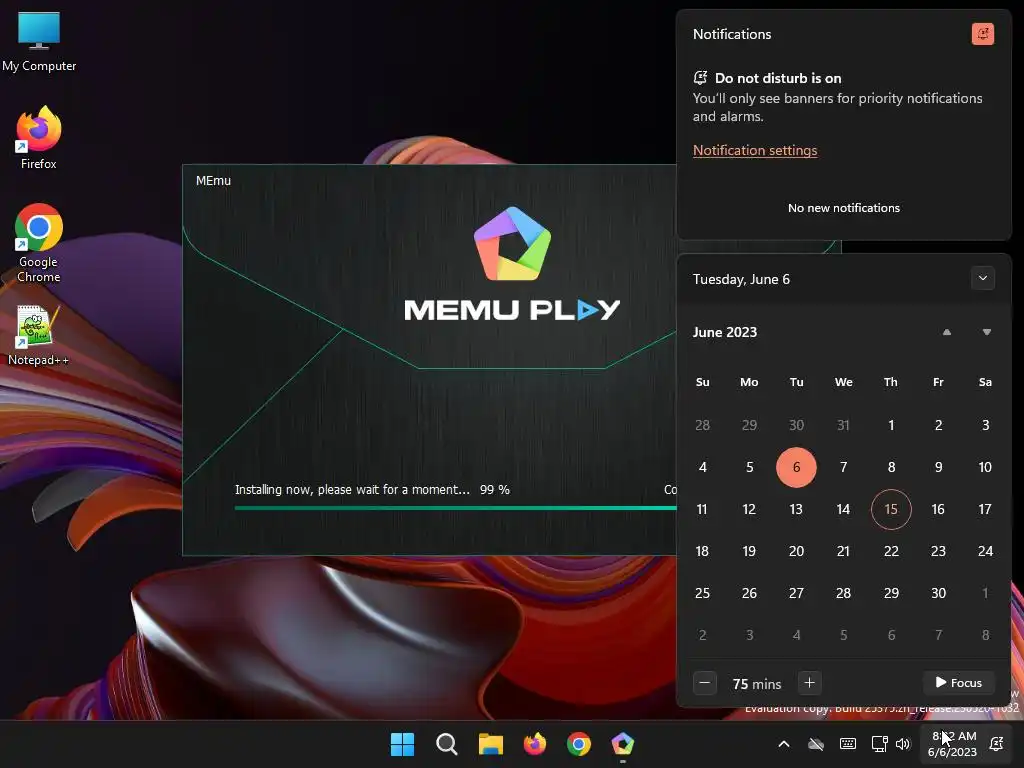Click 'Do not disturb is on' heading
The width and height of the screenshot is (1024, 768).
click(x=778, y=78)
